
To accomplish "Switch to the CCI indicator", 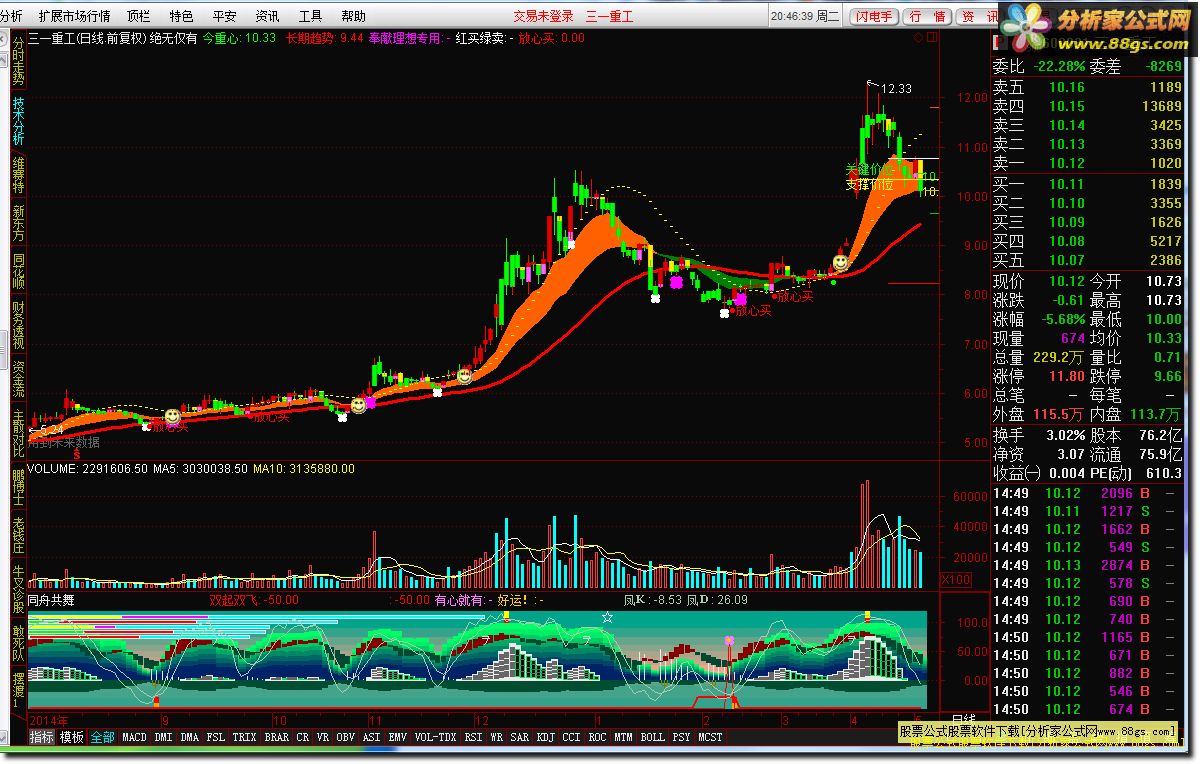I will [571, 737].
